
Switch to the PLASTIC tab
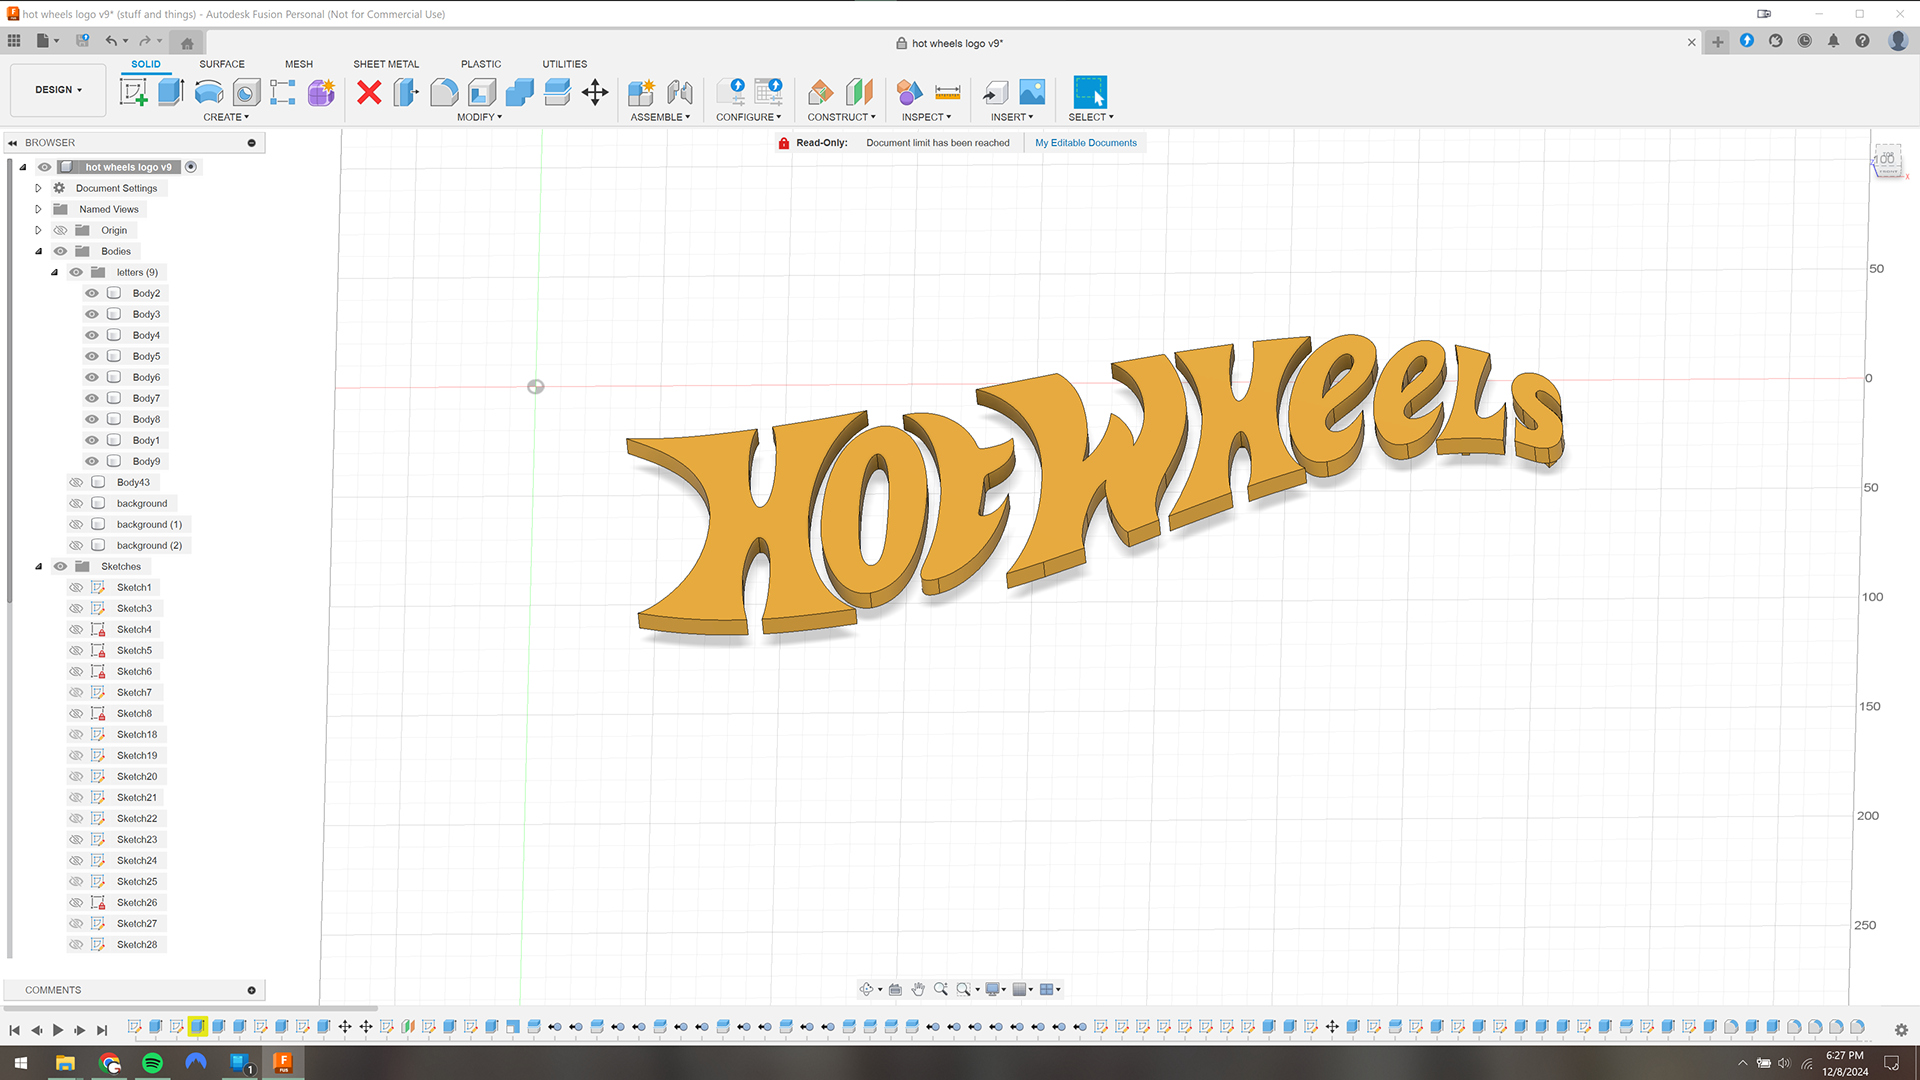click(x=481, y=64)
